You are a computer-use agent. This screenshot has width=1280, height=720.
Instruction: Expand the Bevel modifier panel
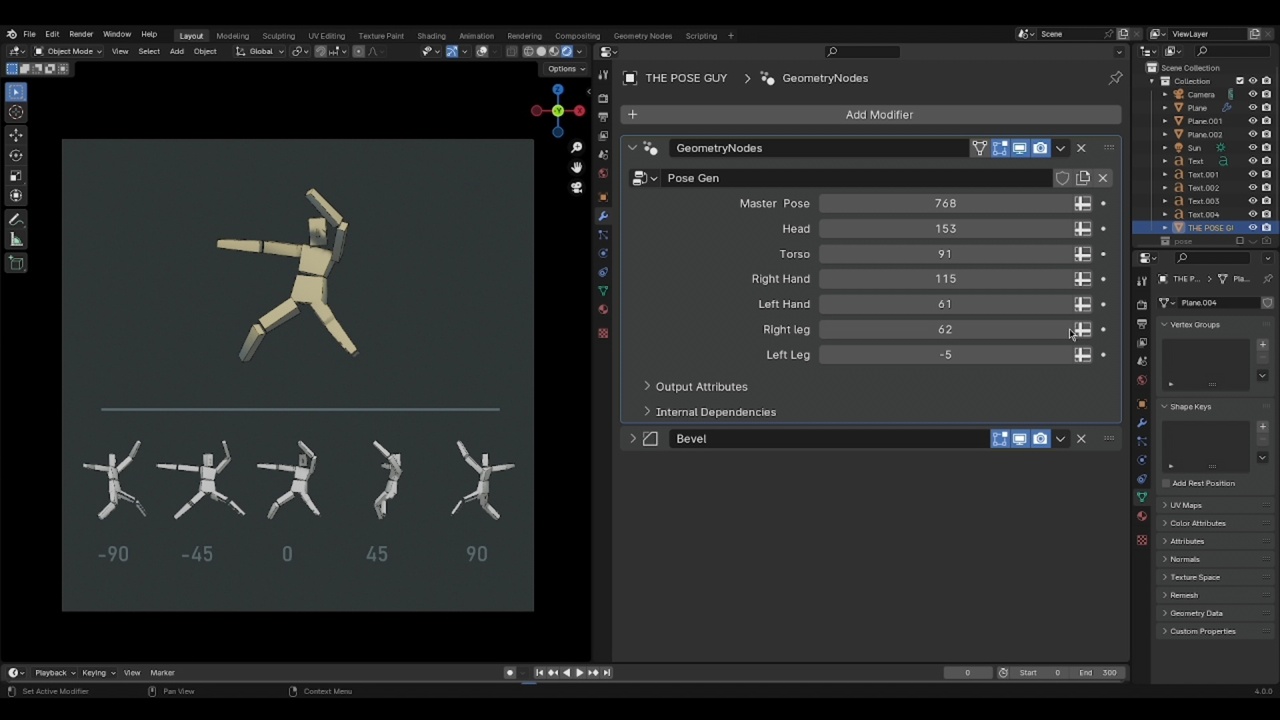(632, 439)
